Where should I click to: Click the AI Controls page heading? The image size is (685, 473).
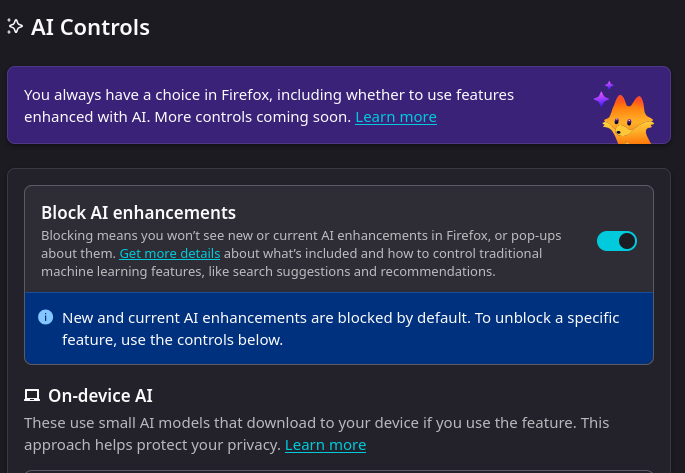click(90, 27)
